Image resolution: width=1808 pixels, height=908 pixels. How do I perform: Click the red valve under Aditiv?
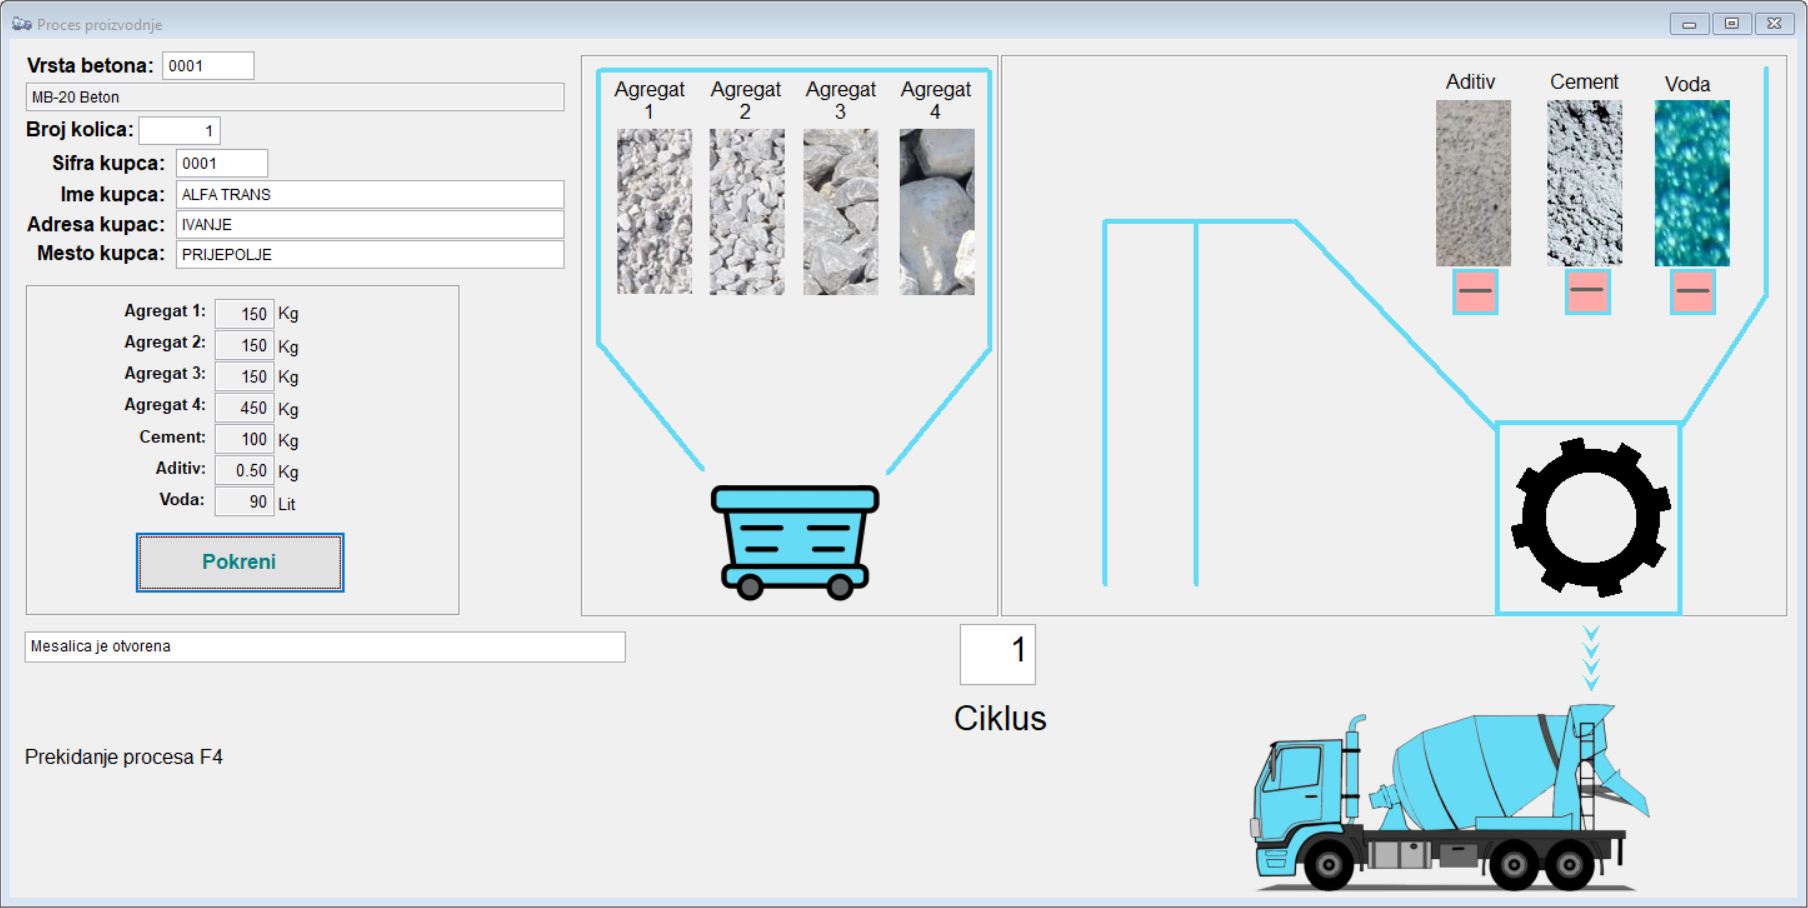click(1475, 292)
